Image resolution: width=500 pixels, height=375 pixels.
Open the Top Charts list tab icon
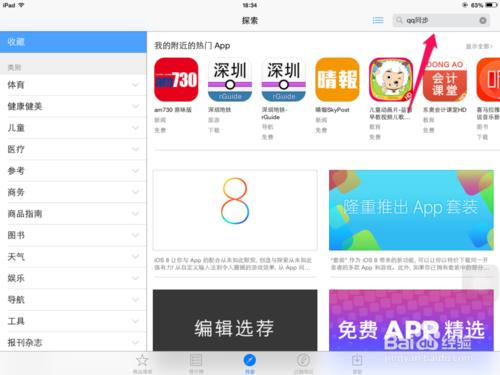196,360
